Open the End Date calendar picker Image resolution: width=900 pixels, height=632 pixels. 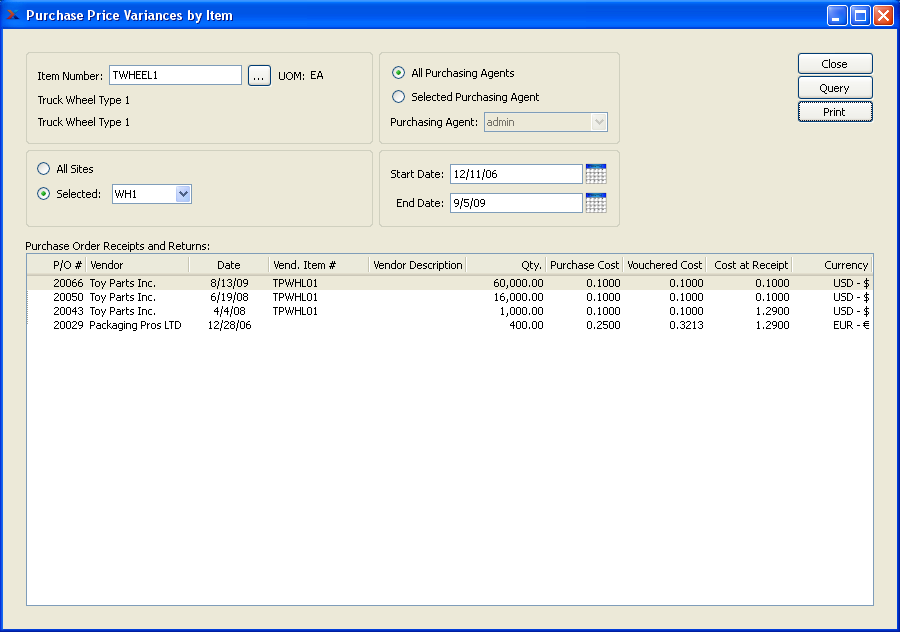(596, 203)
